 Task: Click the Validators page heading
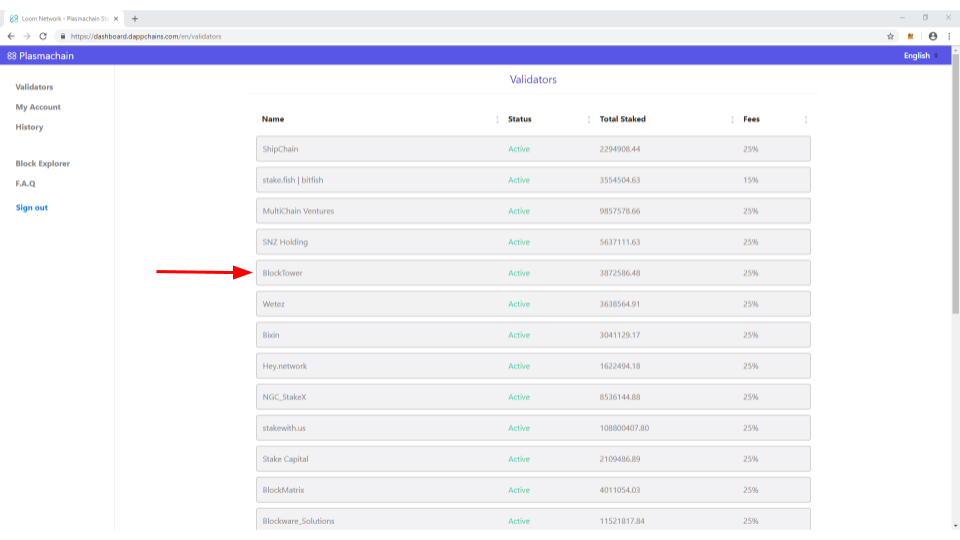(533, 80)
